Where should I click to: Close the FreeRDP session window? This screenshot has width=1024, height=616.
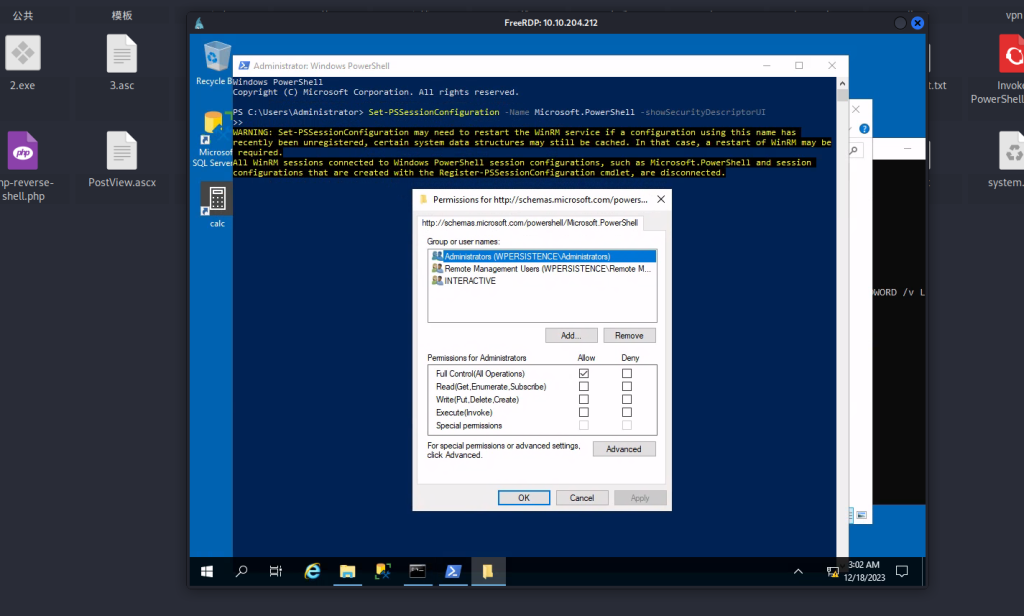[x=918, y=23]
